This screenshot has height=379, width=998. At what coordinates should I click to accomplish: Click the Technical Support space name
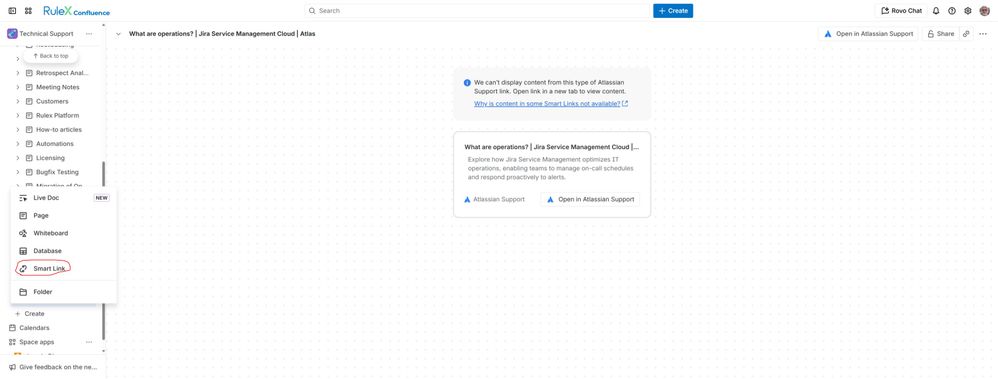[46, 34]
